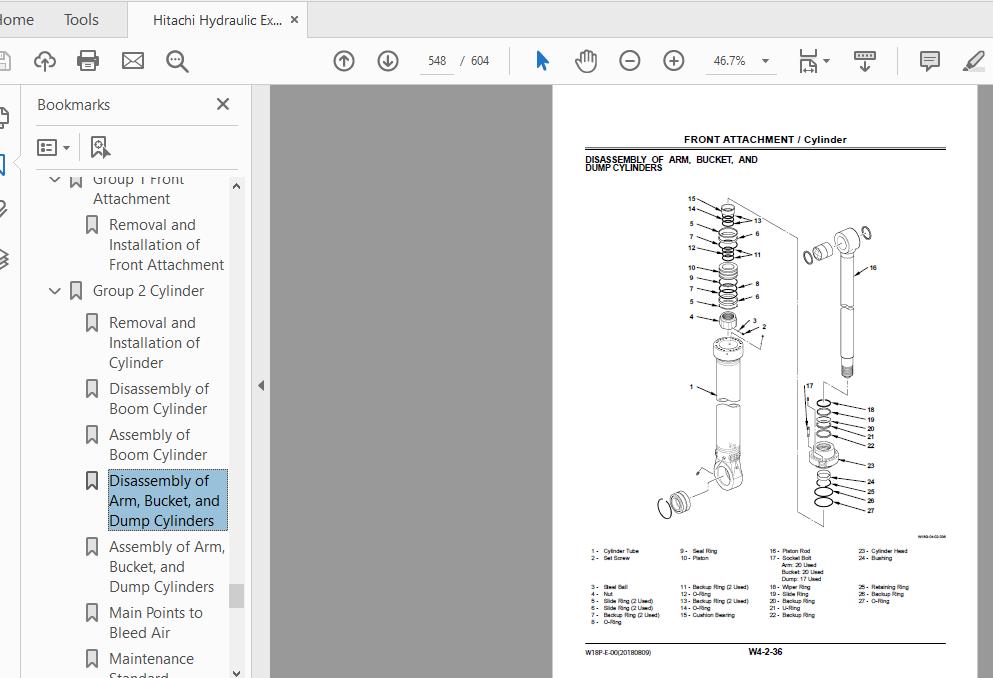Jump to Main Points to Bleed Air
This screenshot has width=993, height=678.
point(154,622)
